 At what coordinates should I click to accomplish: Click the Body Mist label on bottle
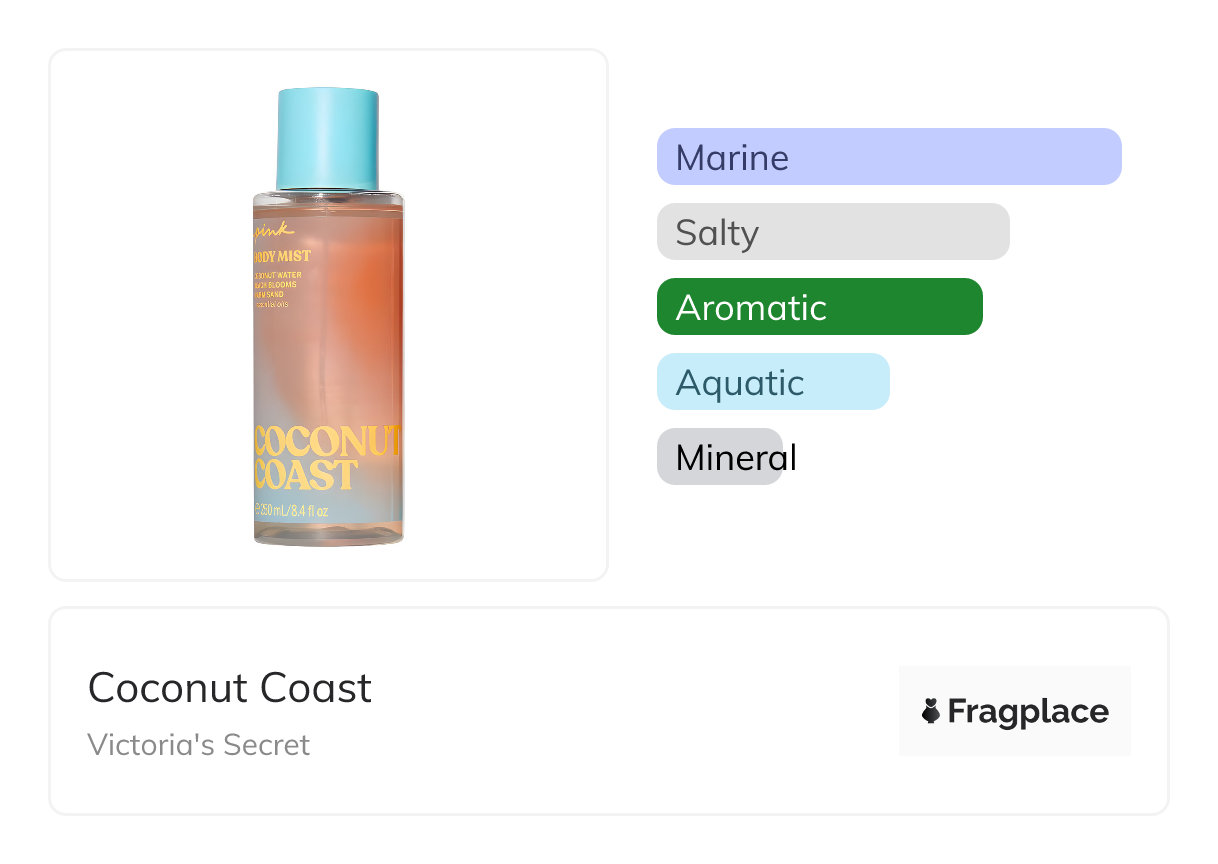tap(283, 256)
